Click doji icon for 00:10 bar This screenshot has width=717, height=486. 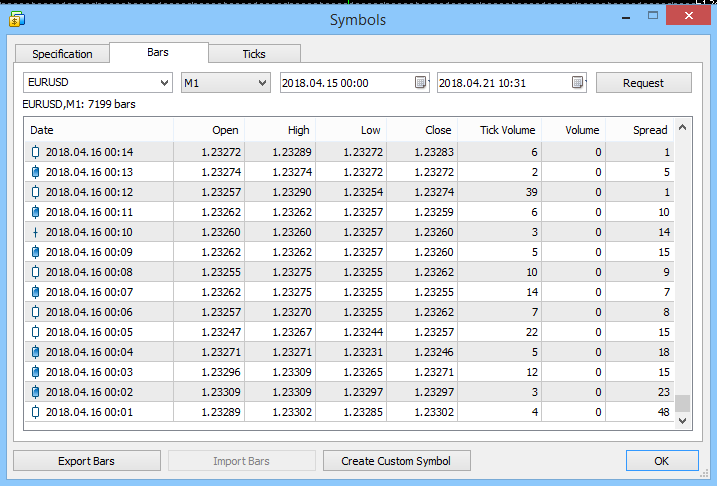click(35, 232)
